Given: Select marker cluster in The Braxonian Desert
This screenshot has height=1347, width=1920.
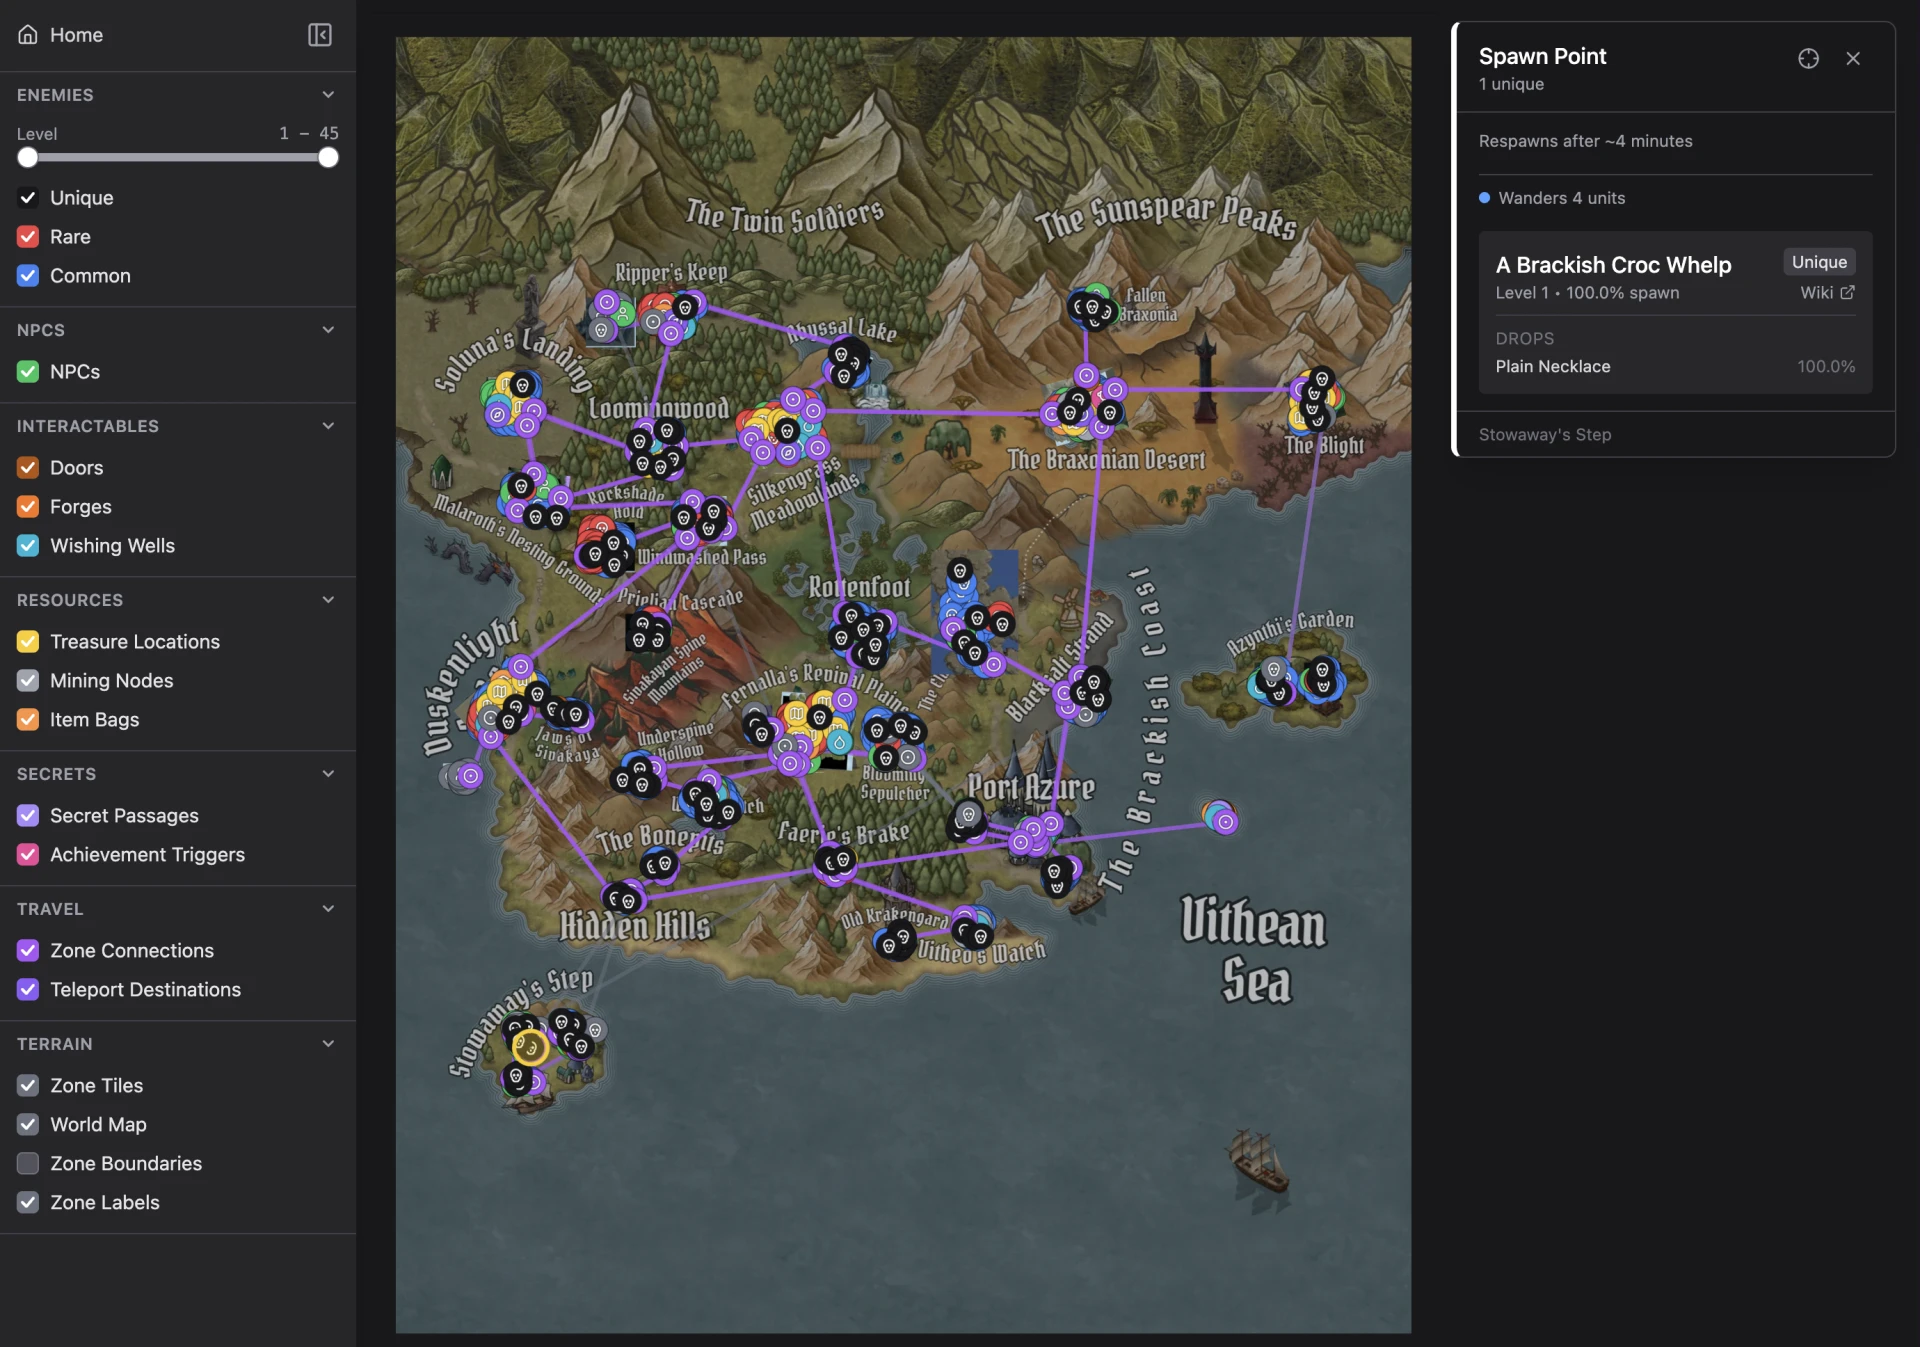Looking at the screenshot, I should 1082,408.
